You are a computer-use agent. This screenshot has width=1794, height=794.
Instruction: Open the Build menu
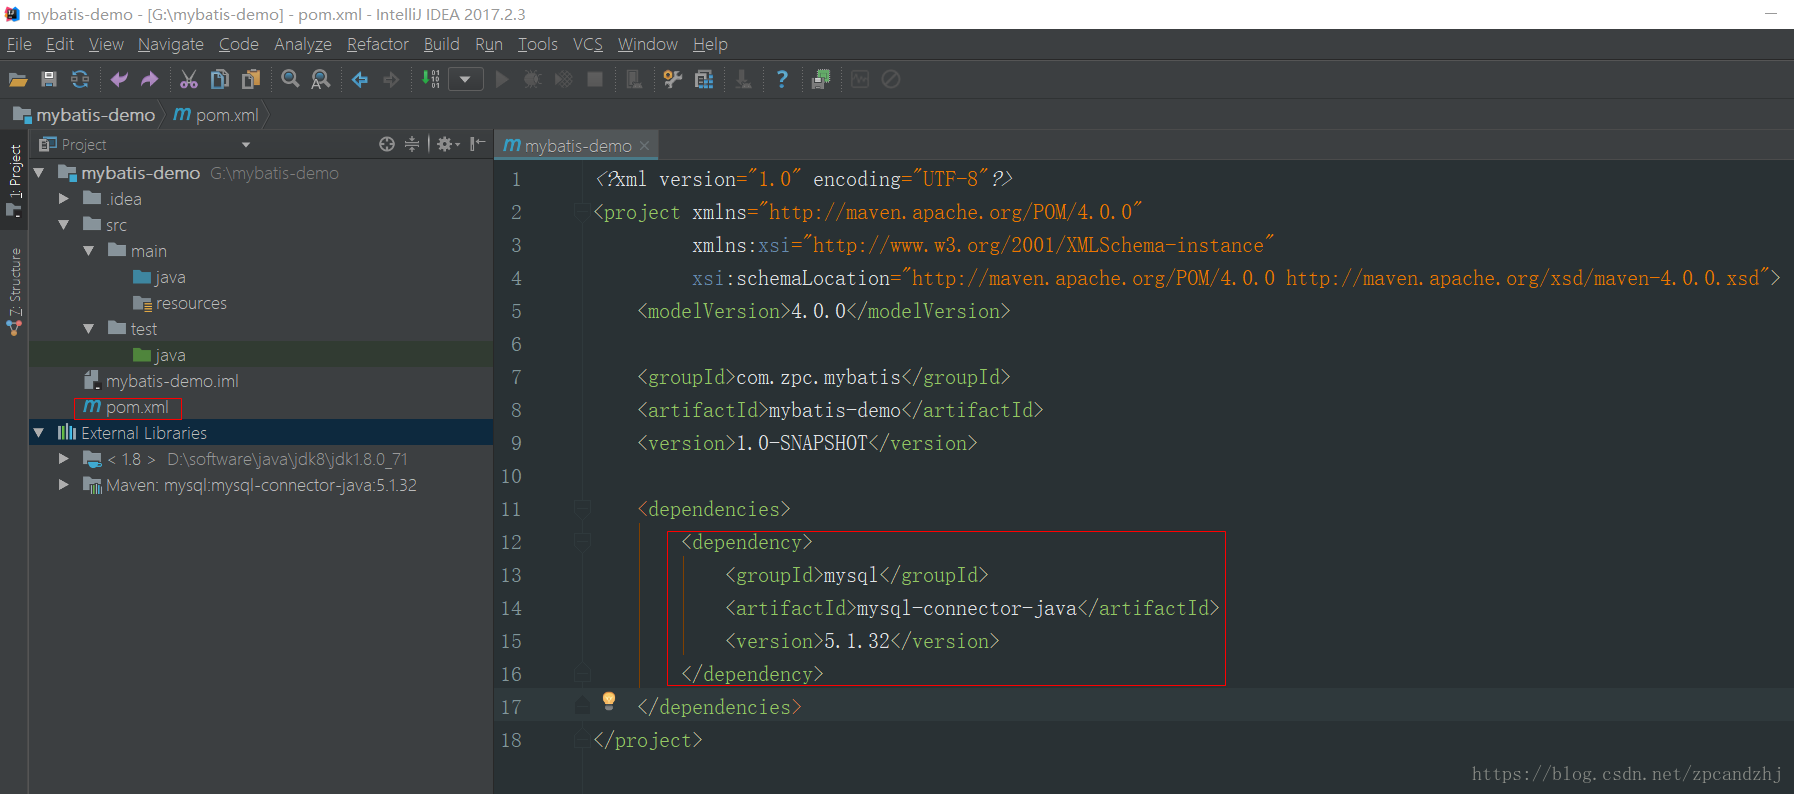click(442, 44)
